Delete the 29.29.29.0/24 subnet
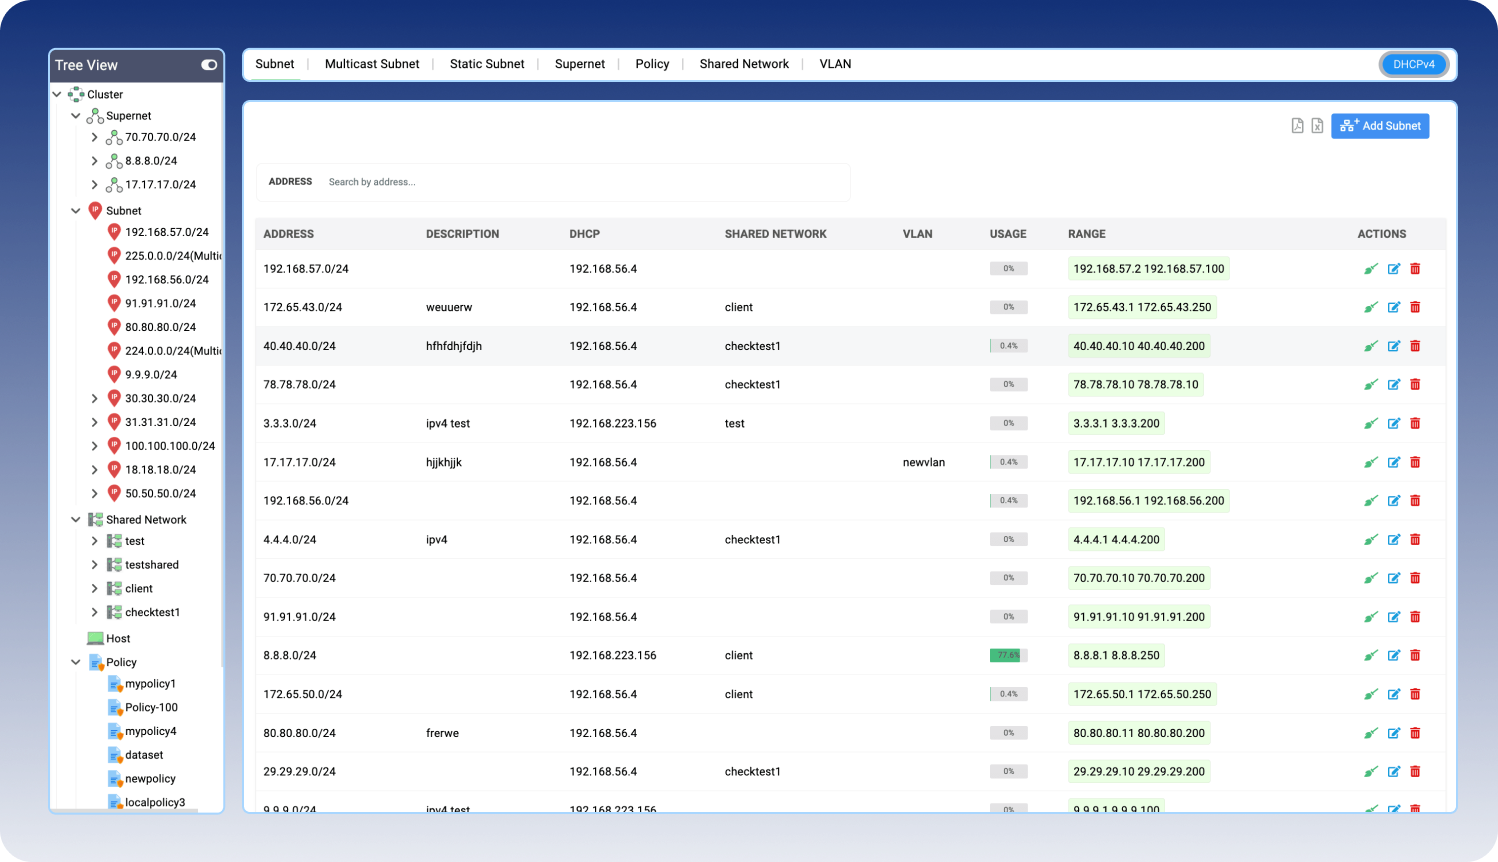 click(1415, 771)
